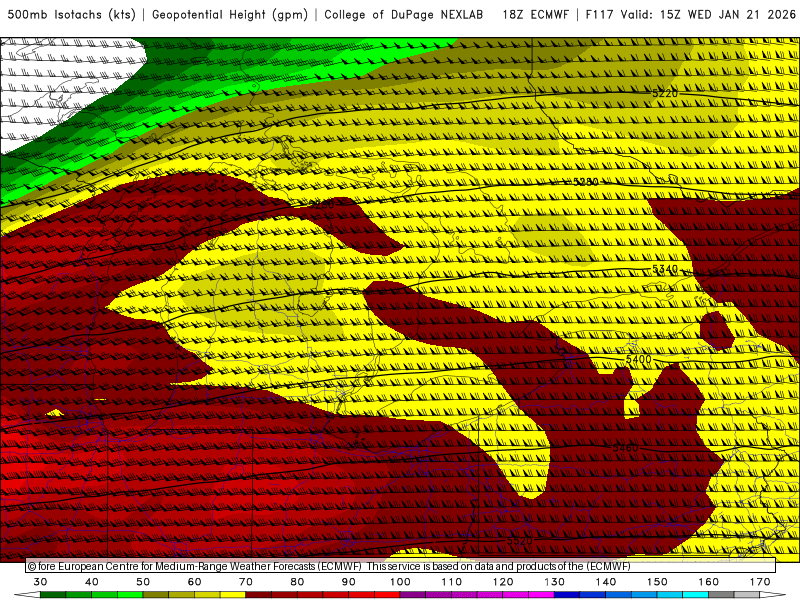Viewport: 800px width, 600px height.
Task: Click the '110' colorbar scale label
Action: click(x=452, y=582)
